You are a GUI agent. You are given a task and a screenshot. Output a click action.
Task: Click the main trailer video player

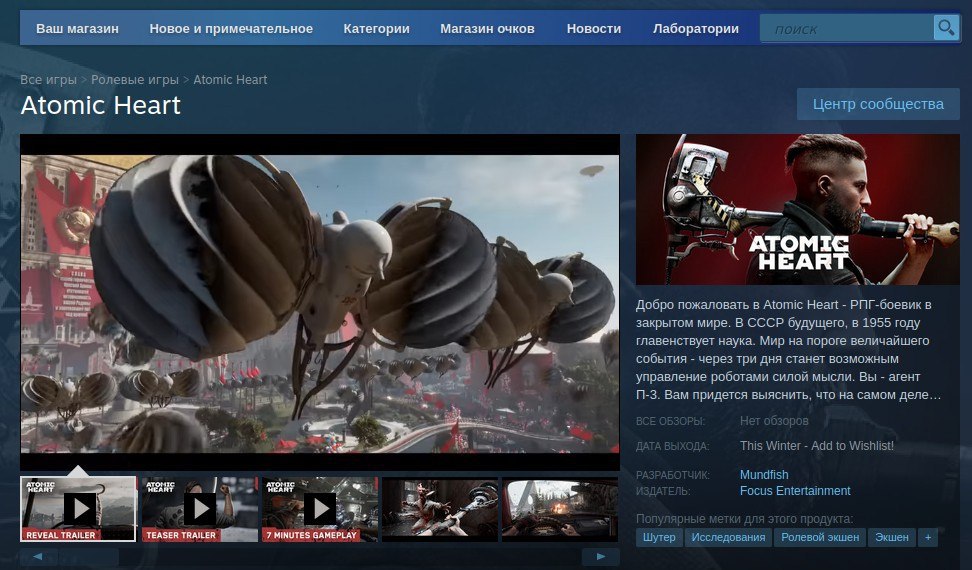[x=320, y=302]
